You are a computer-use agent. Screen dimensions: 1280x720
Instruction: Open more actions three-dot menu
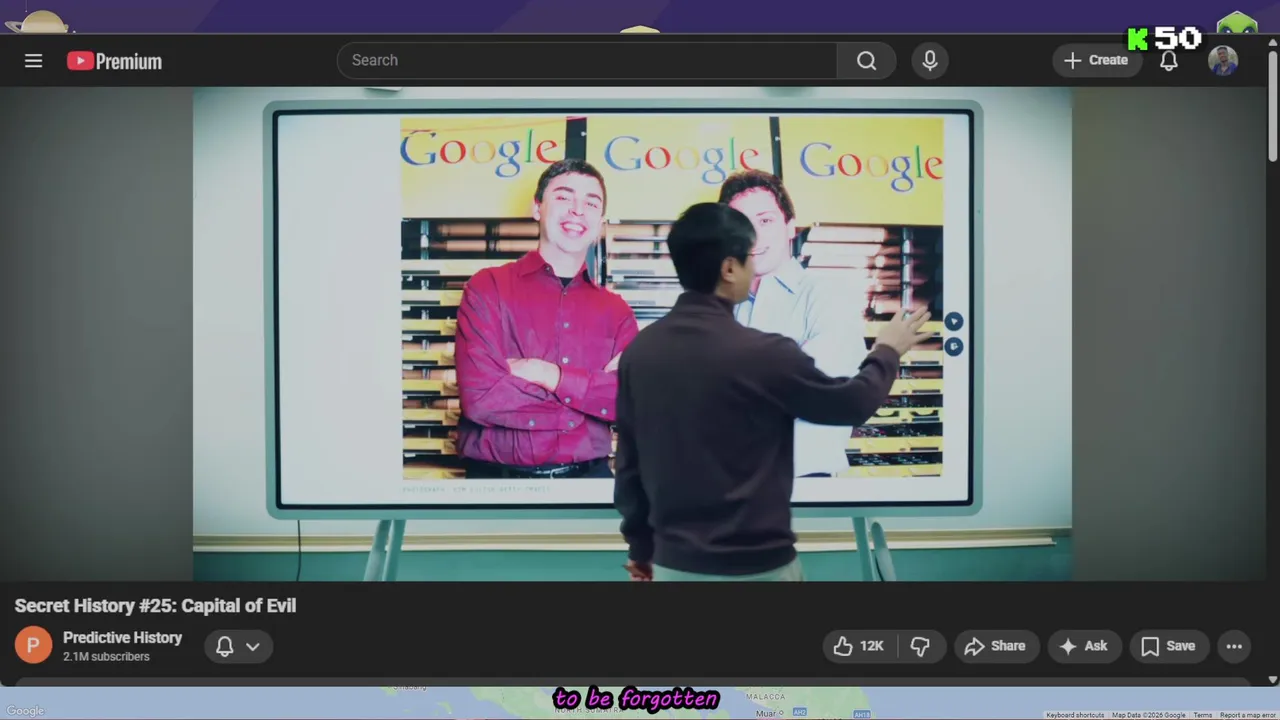1234,646
